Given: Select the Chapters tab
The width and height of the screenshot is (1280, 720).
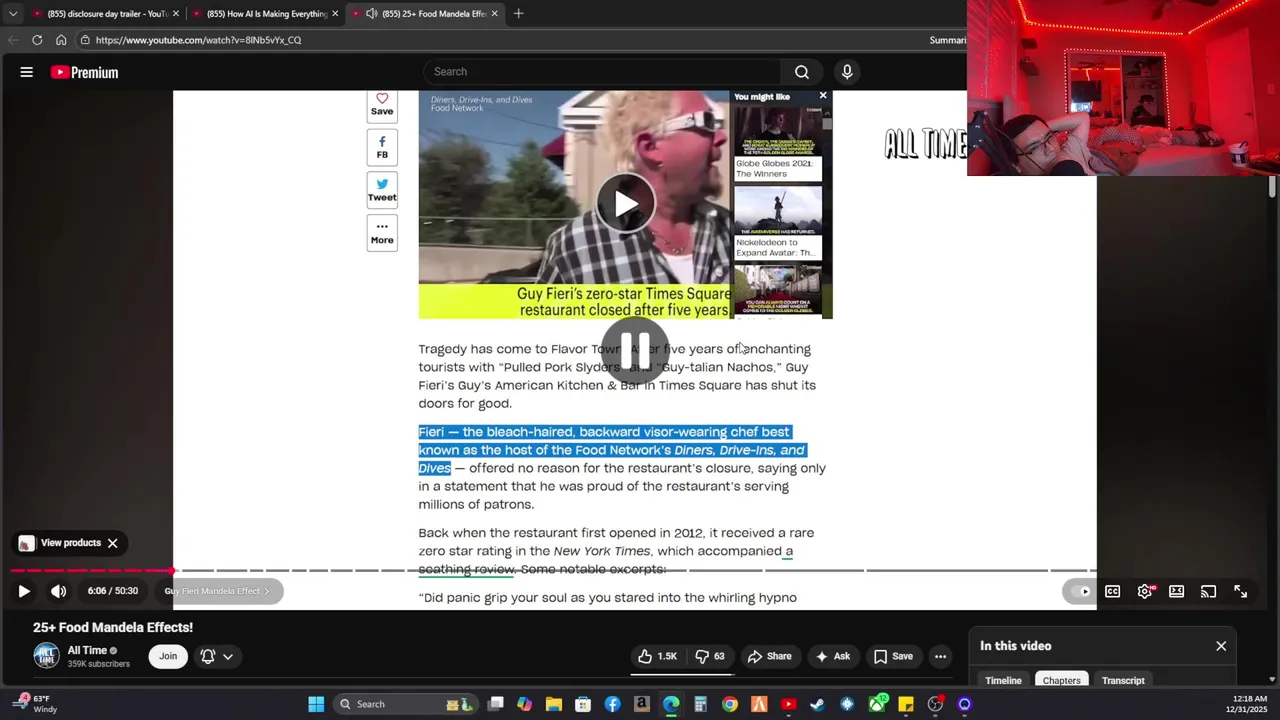Looking at the screenshot, I should 1062,680.
